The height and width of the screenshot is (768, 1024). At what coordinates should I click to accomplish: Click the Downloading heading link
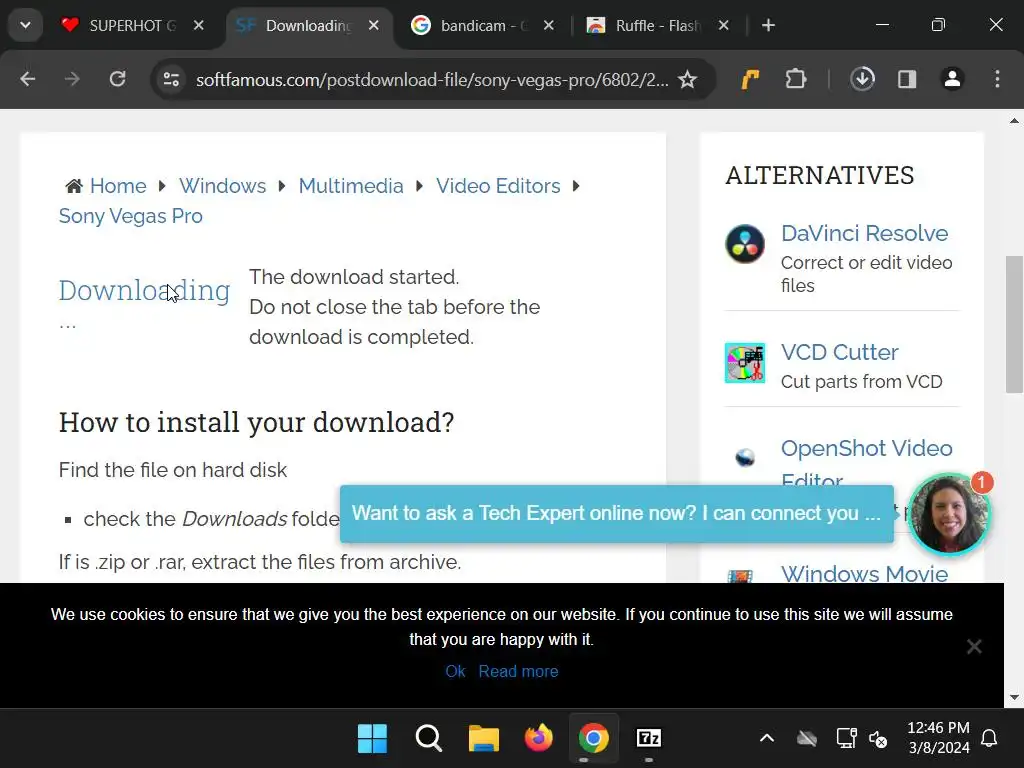click(x=144, y=291)
